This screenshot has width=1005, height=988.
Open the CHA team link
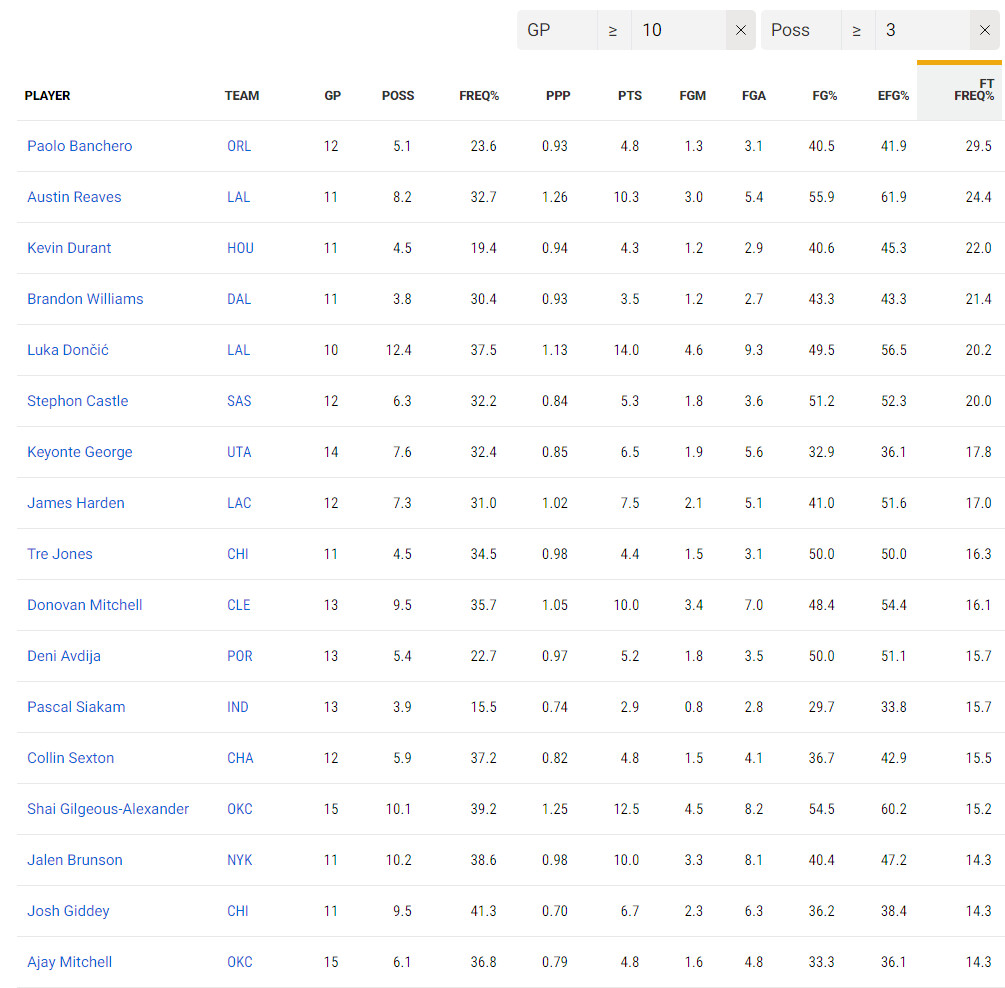pos(240,758)
